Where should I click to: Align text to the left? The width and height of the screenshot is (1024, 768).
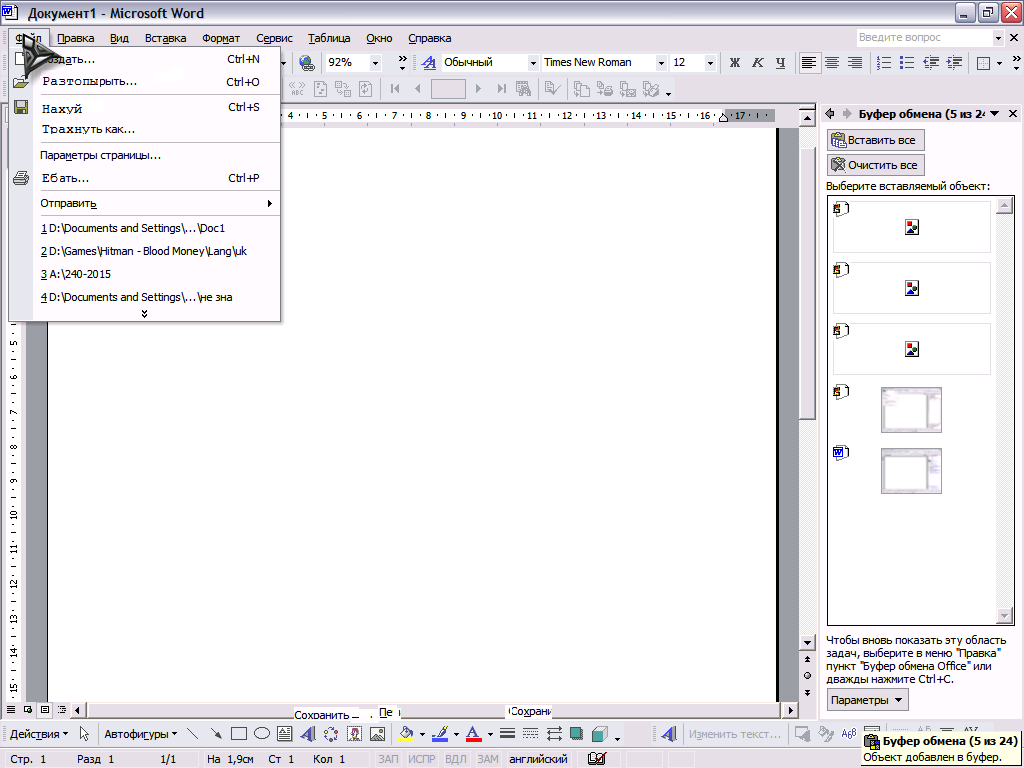pyautogui.click(x=808, y=63)
